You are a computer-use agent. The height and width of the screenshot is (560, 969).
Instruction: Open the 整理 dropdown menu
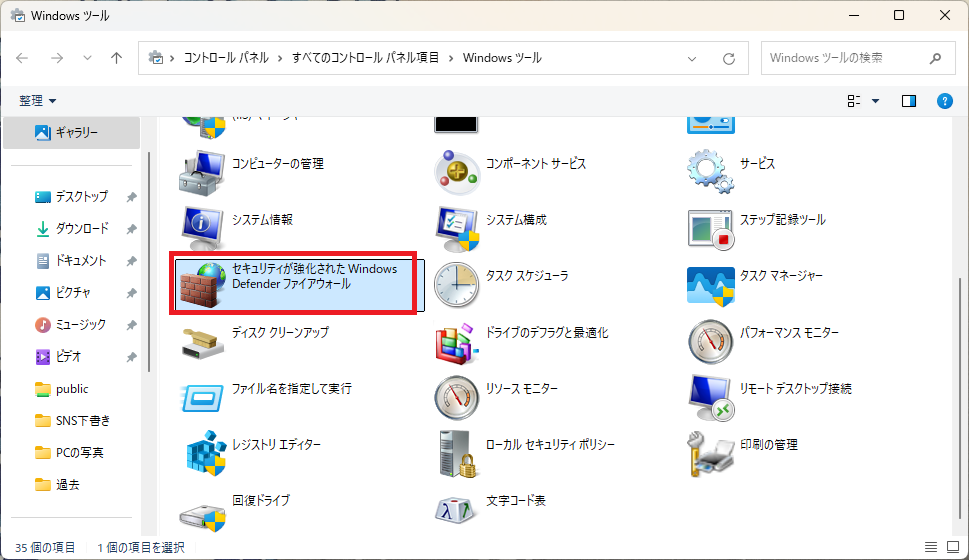click(38, 101)
